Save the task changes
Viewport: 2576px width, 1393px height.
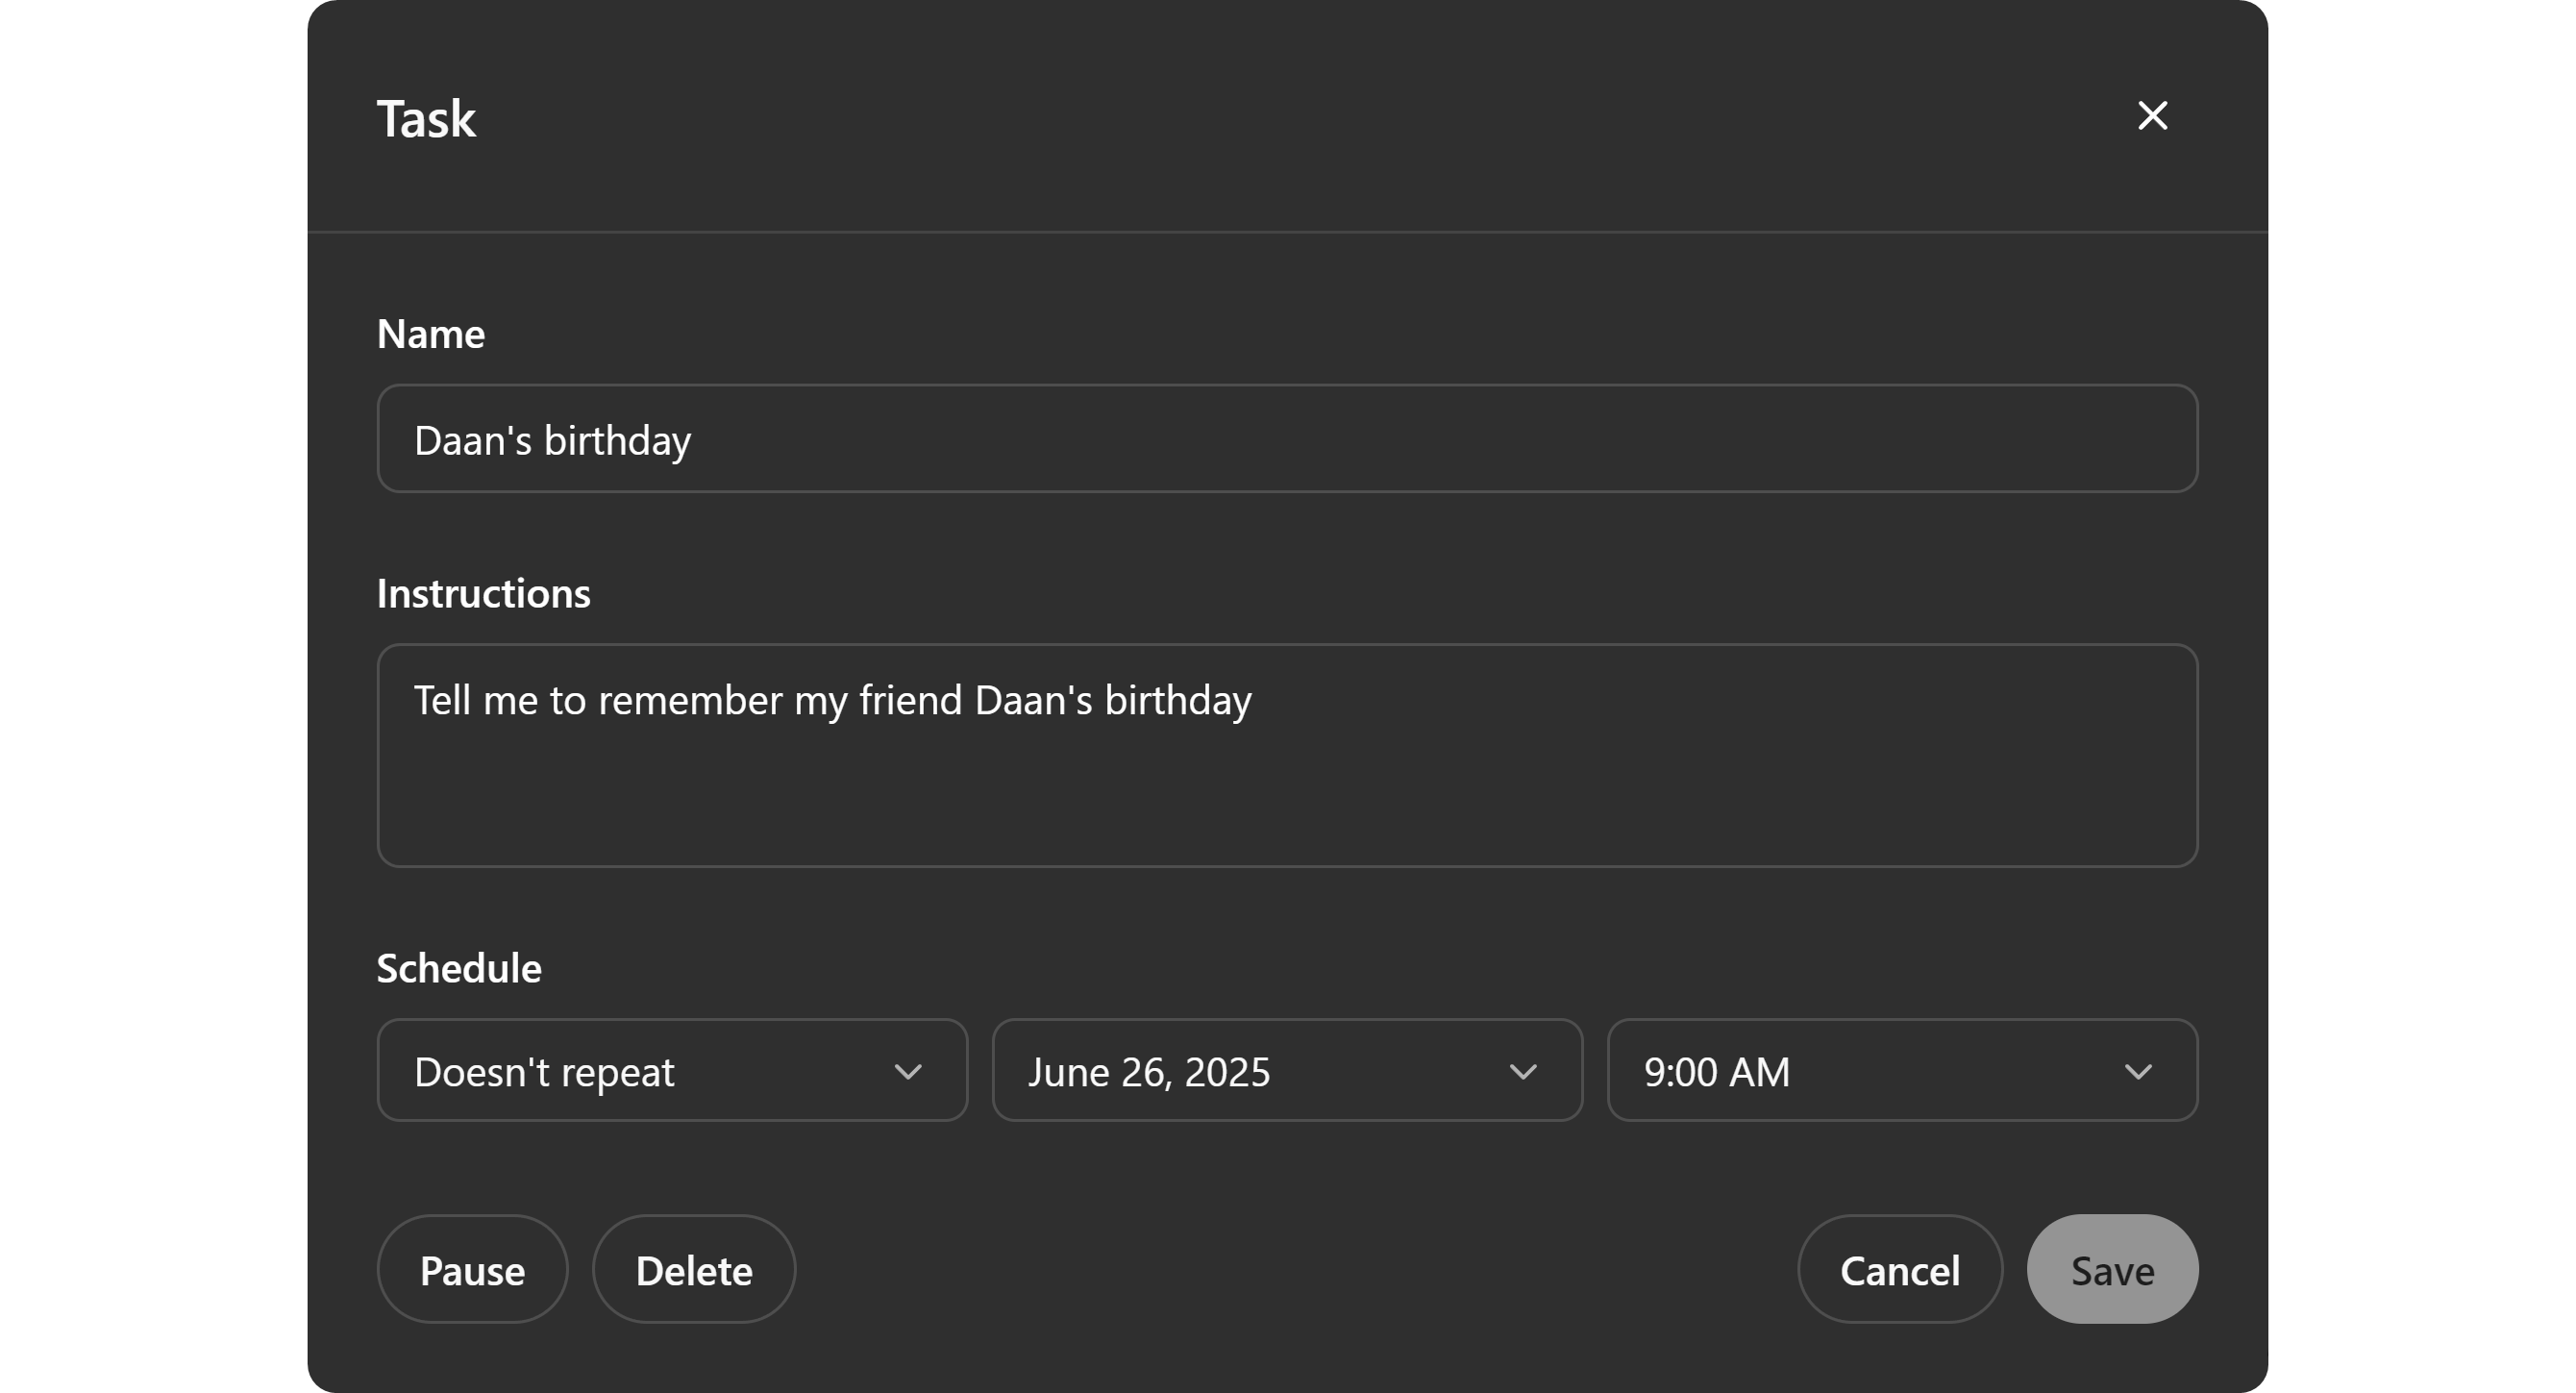point(2111,1270)
